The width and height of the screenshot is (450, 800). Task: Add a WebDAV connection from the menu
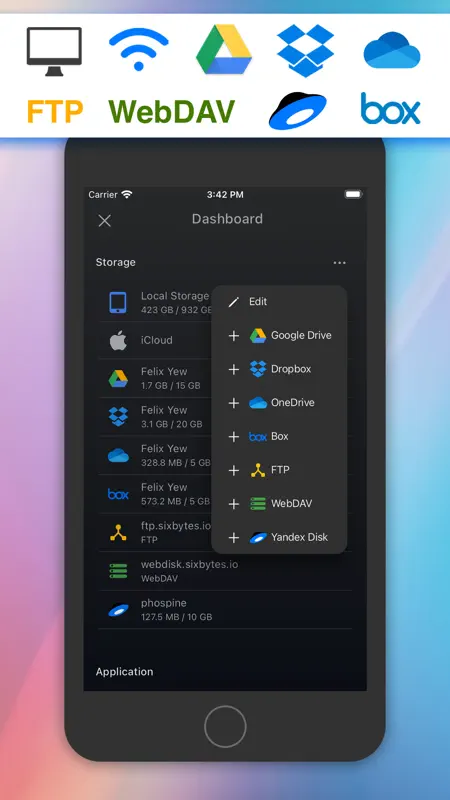279,504
